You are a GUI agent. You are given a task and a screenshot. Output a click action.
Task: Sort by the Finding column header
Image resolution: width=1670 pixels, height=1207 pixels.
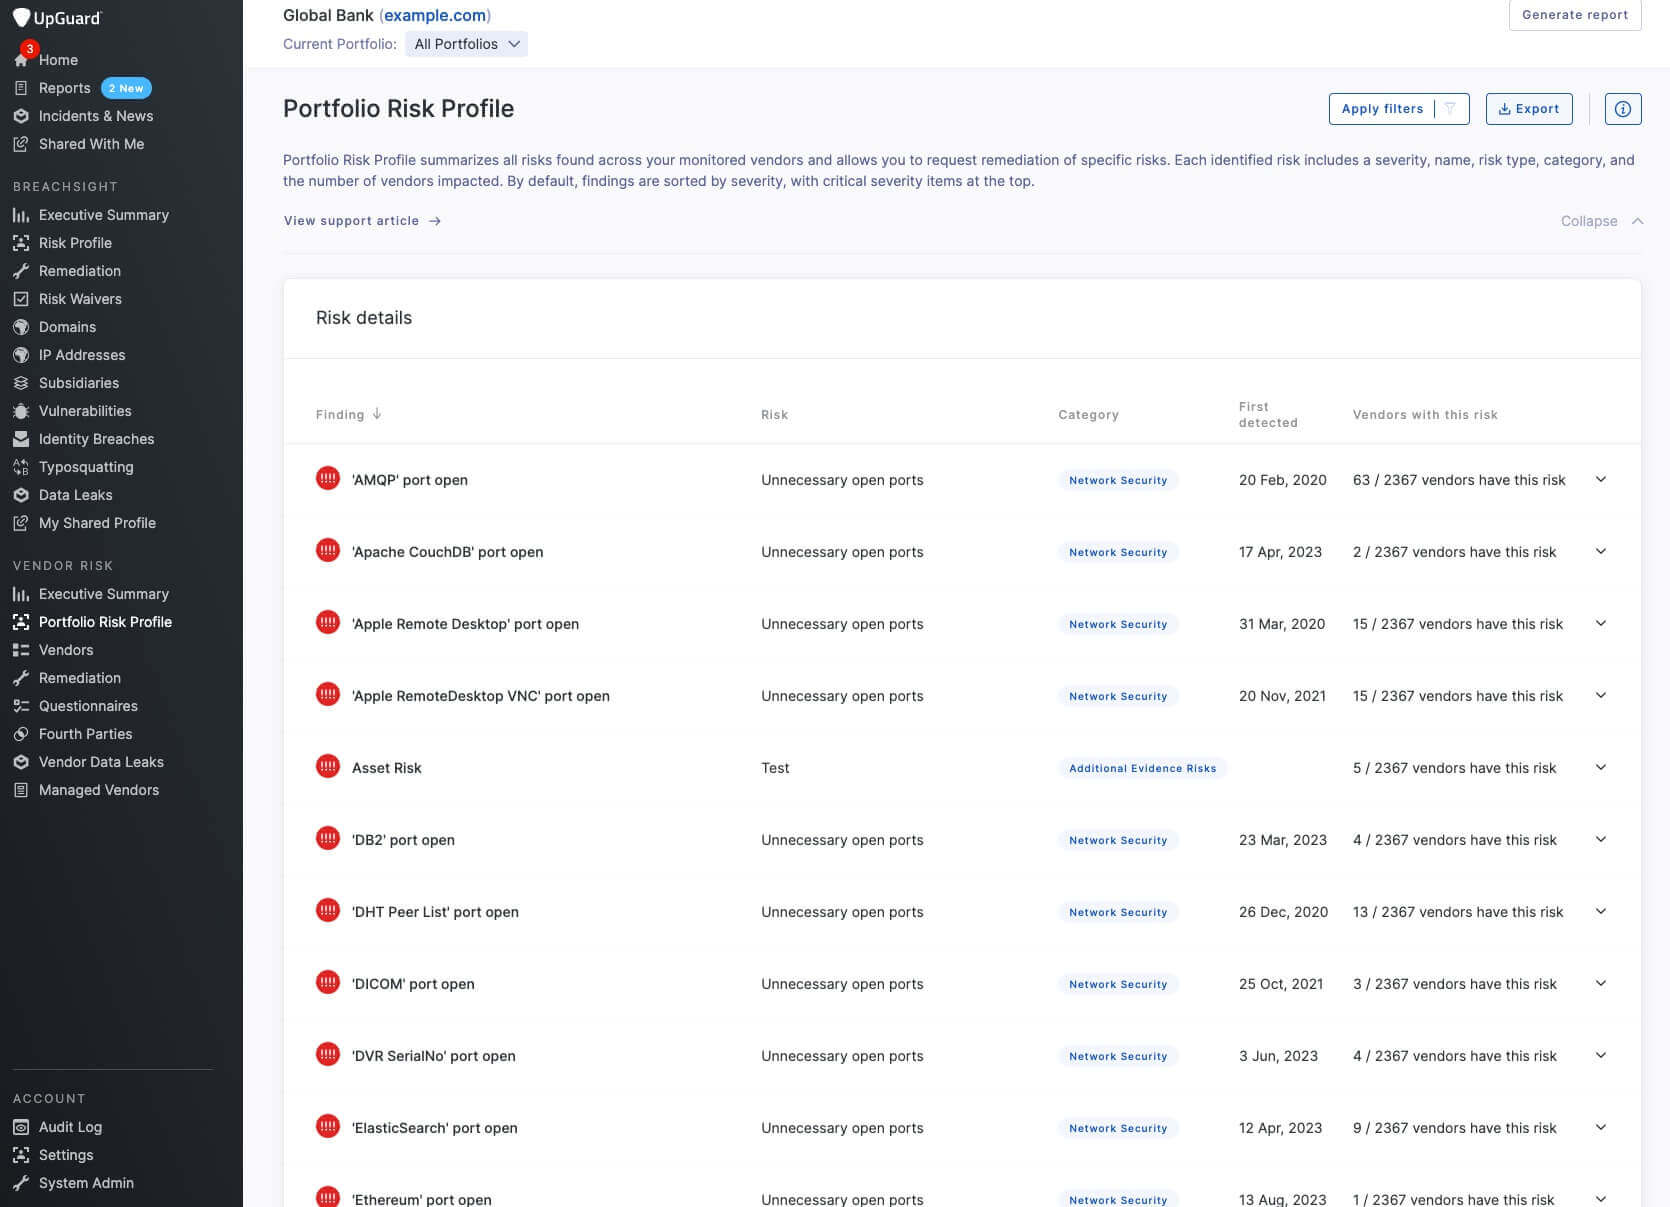click(348, 414)
